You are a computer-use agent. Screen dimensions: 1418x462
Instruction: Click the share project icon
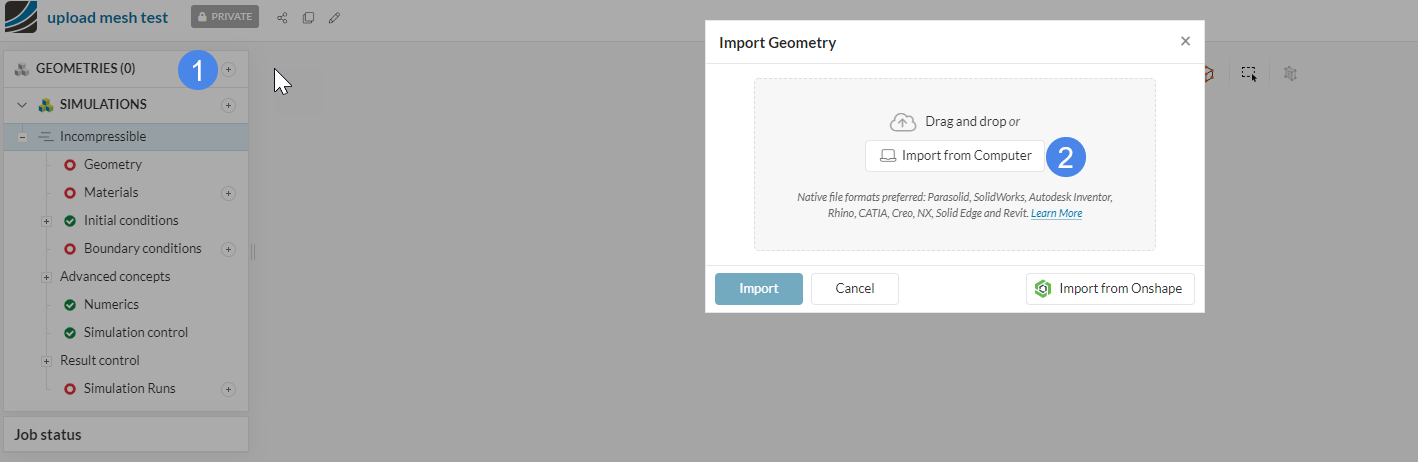pyautogui.click(x=282, y=18)
